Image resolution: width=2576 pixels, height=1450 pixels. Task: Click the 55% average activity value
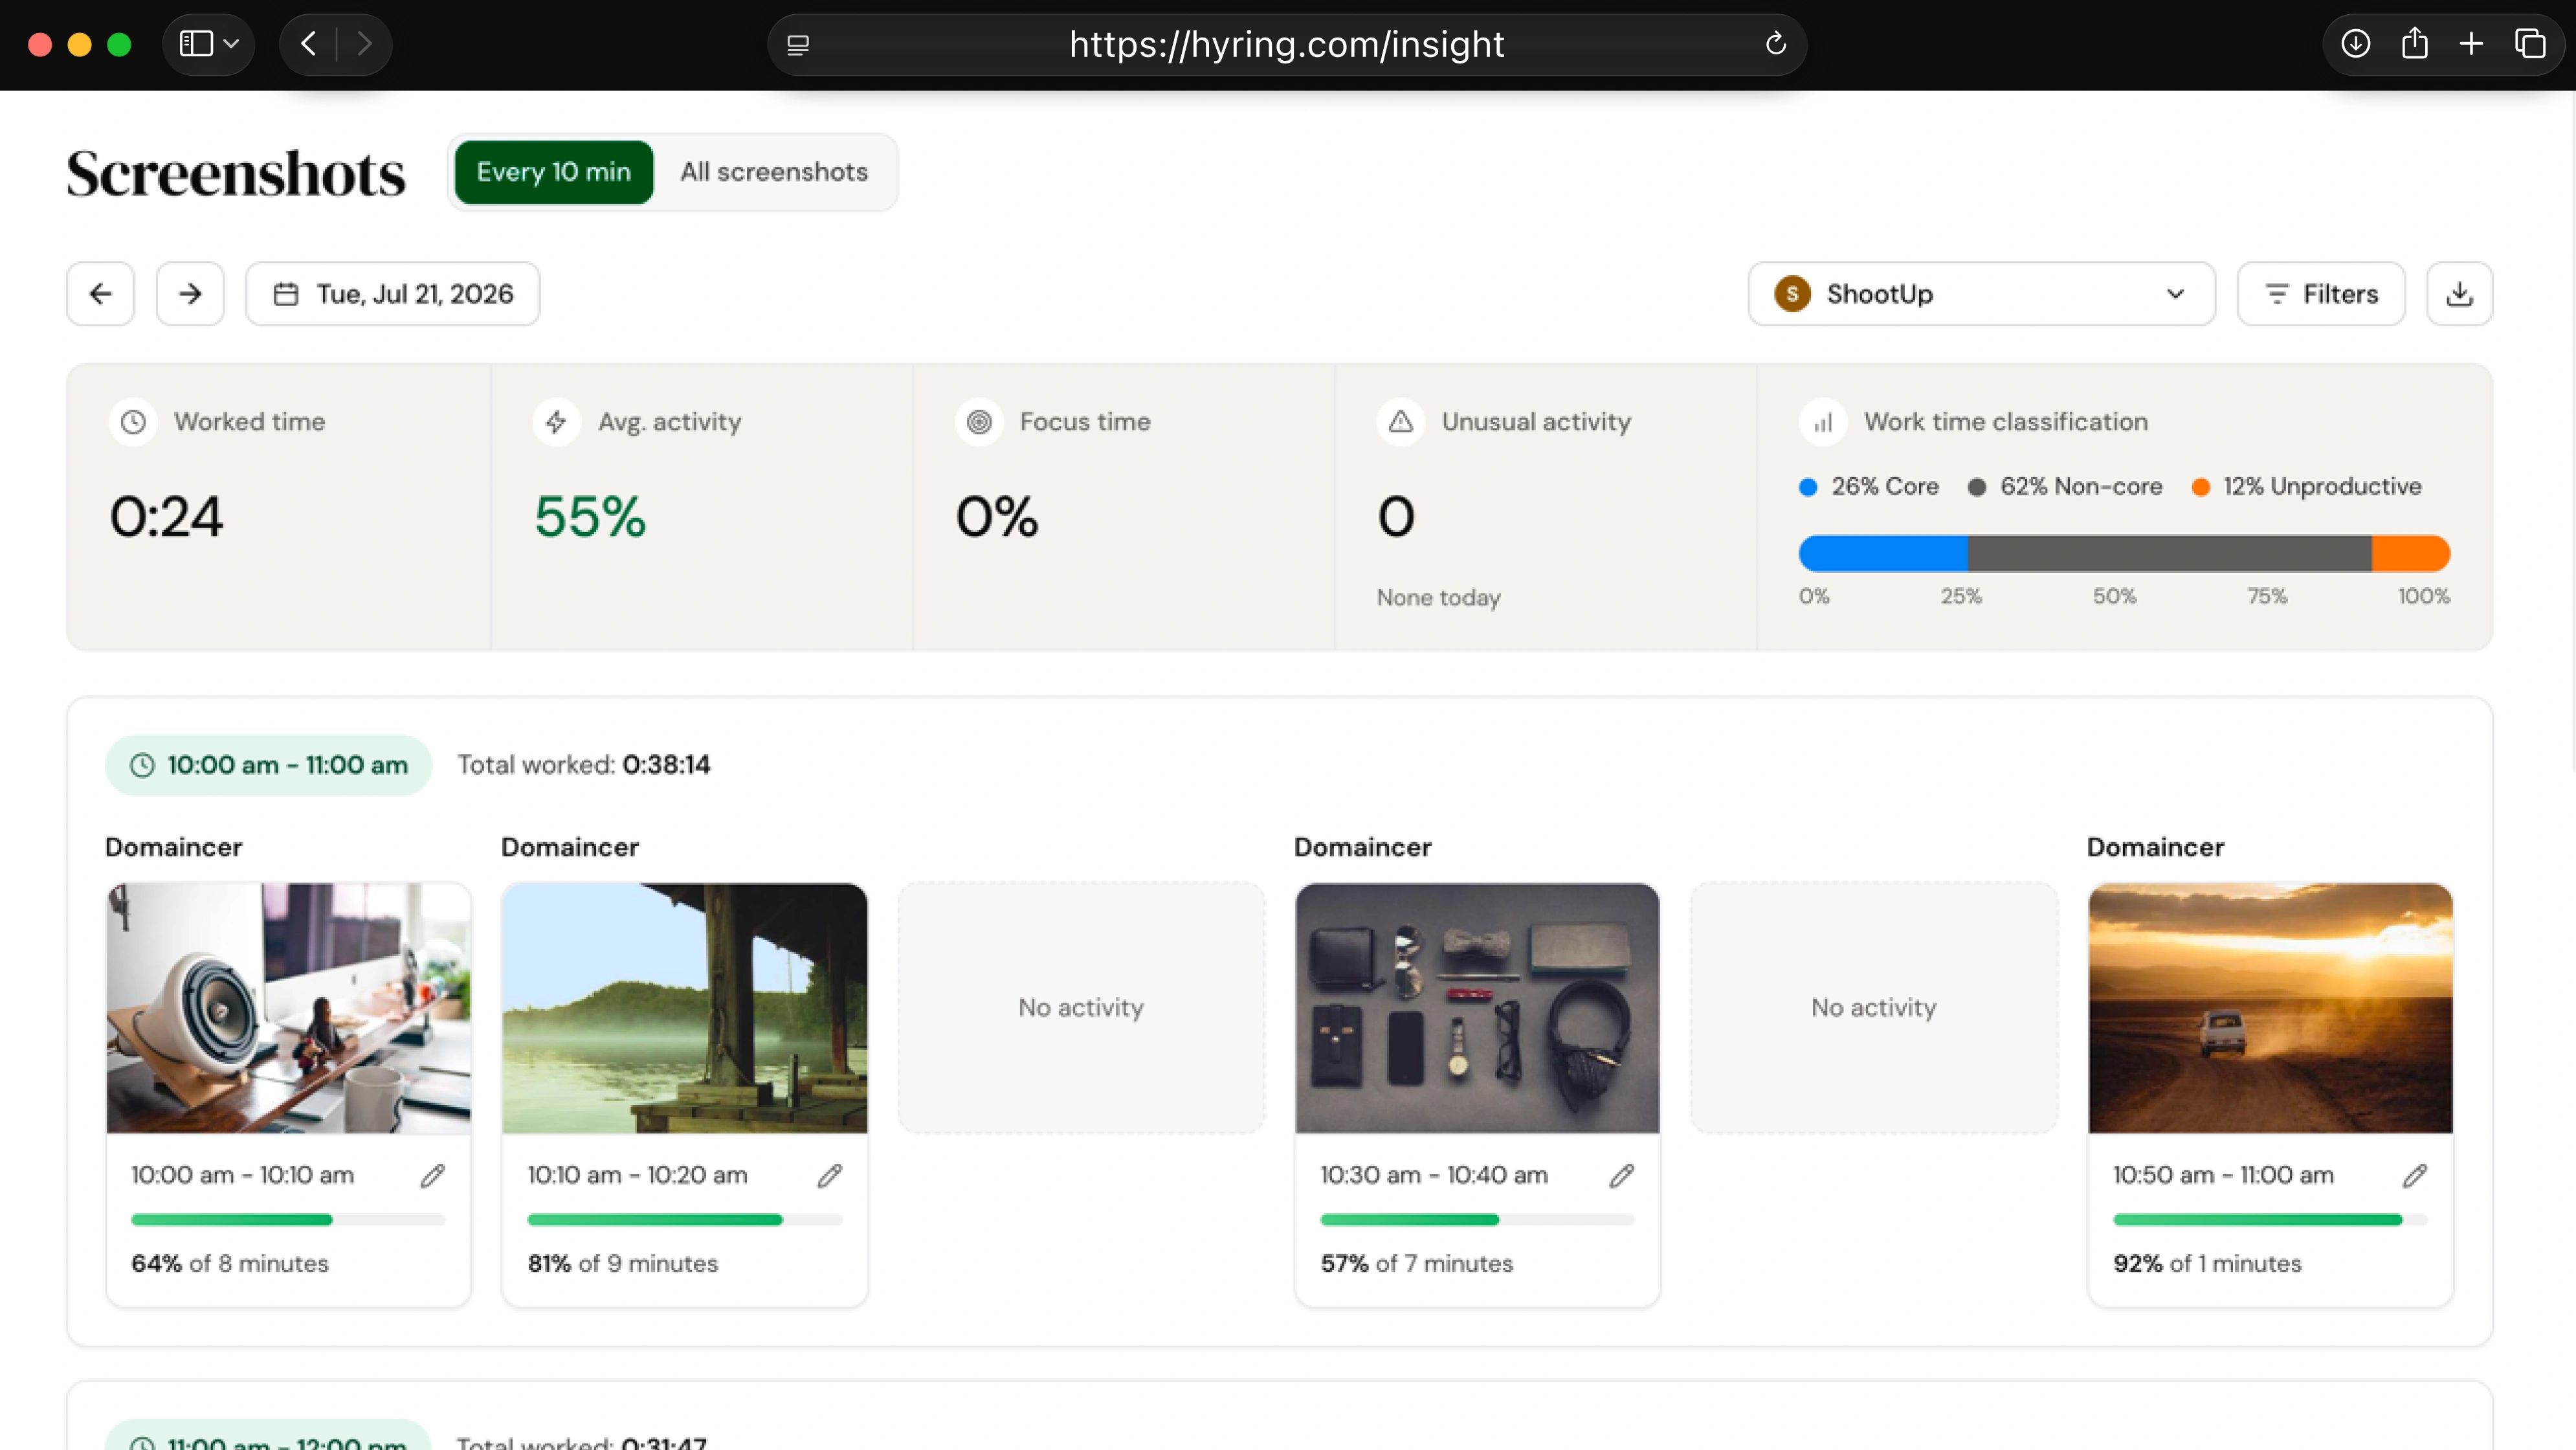pos(590,517)
